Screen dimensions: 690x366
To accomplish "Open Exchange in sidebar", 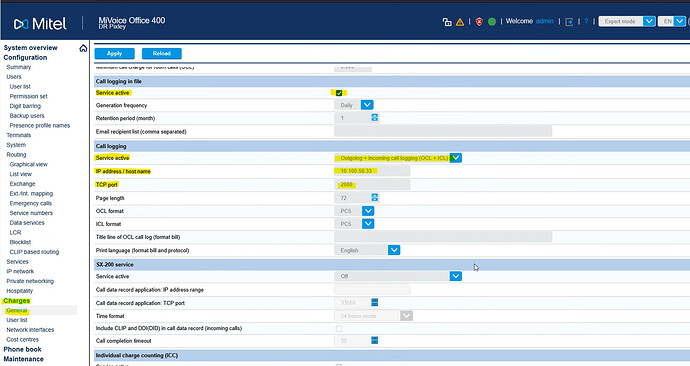I will click(22, 184).
